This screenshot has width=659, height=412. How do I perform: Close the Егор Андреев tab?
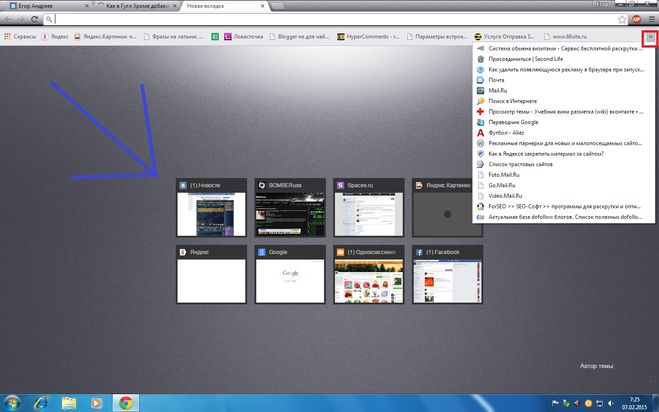pyautogui.click(x=87, y=6)
